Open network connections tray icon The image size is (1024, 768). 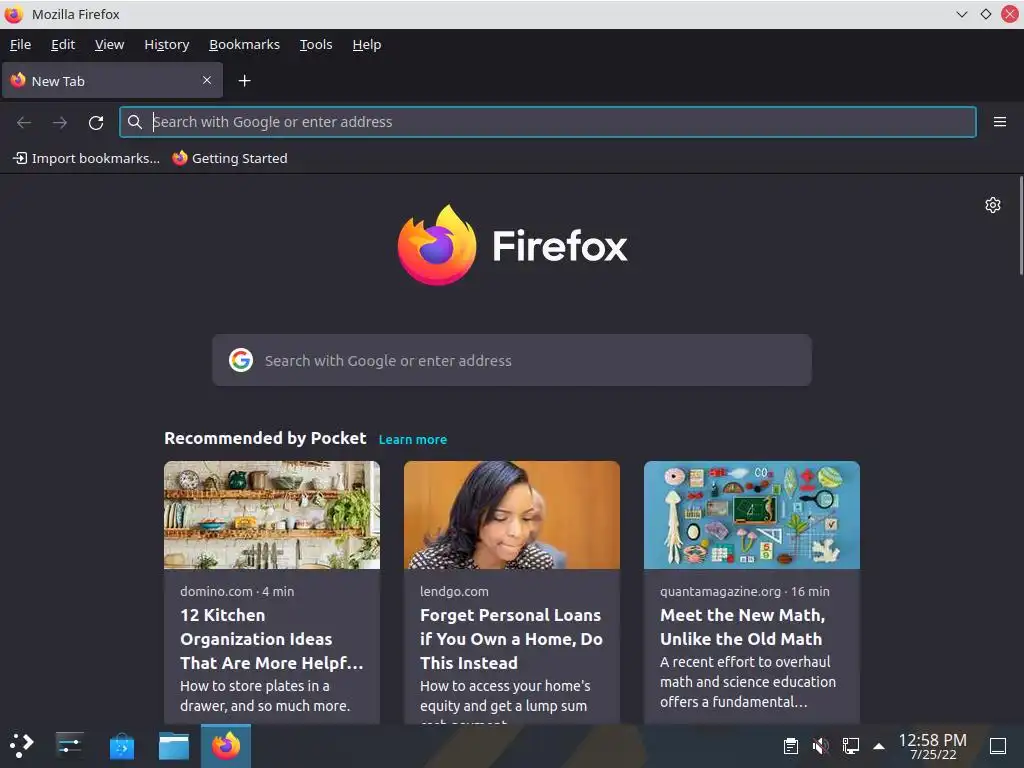pyautogui.click(x=850, y=745)
